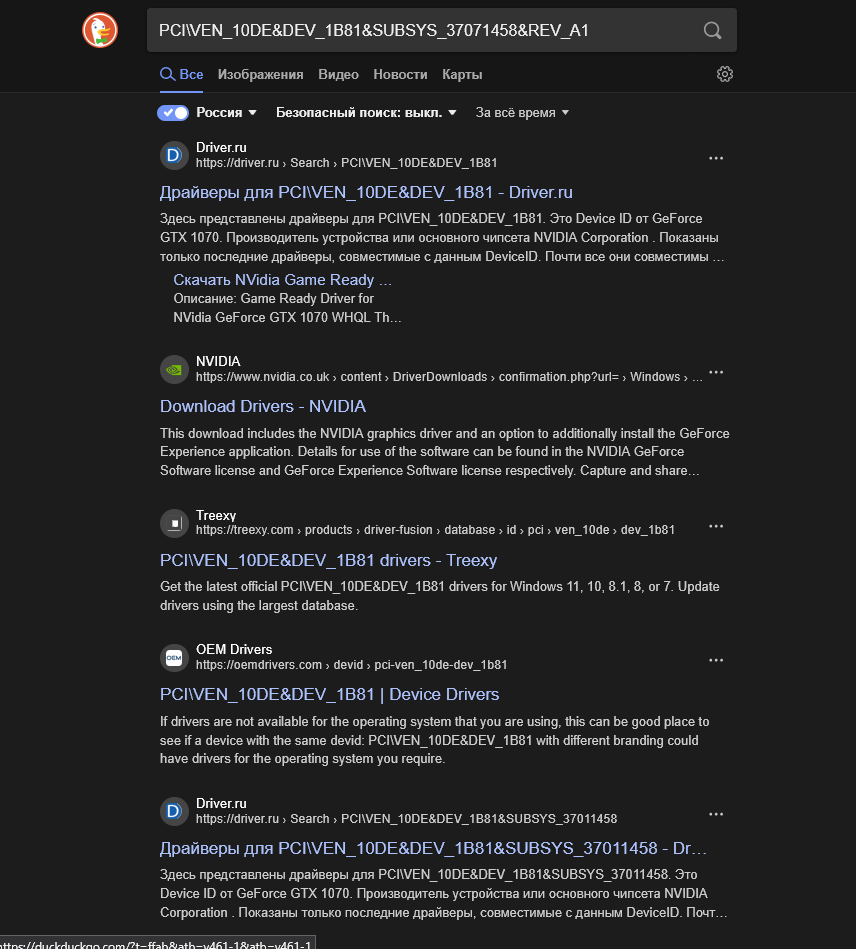The height and width of the screenshot is (949, 856).
Task: Open the Безопасный поиск dropdown
Action: (366, 113)
